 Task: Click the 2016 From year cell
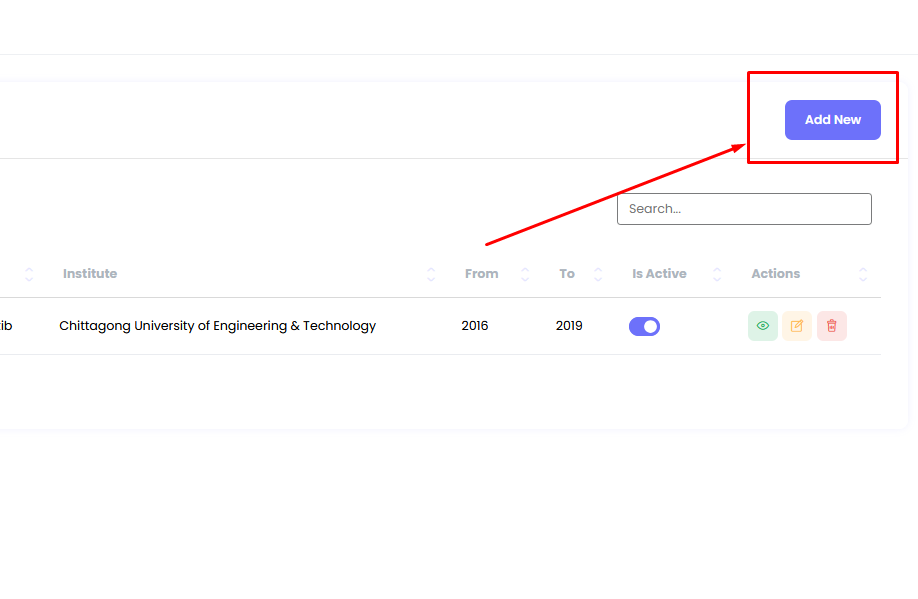[475, 326]
